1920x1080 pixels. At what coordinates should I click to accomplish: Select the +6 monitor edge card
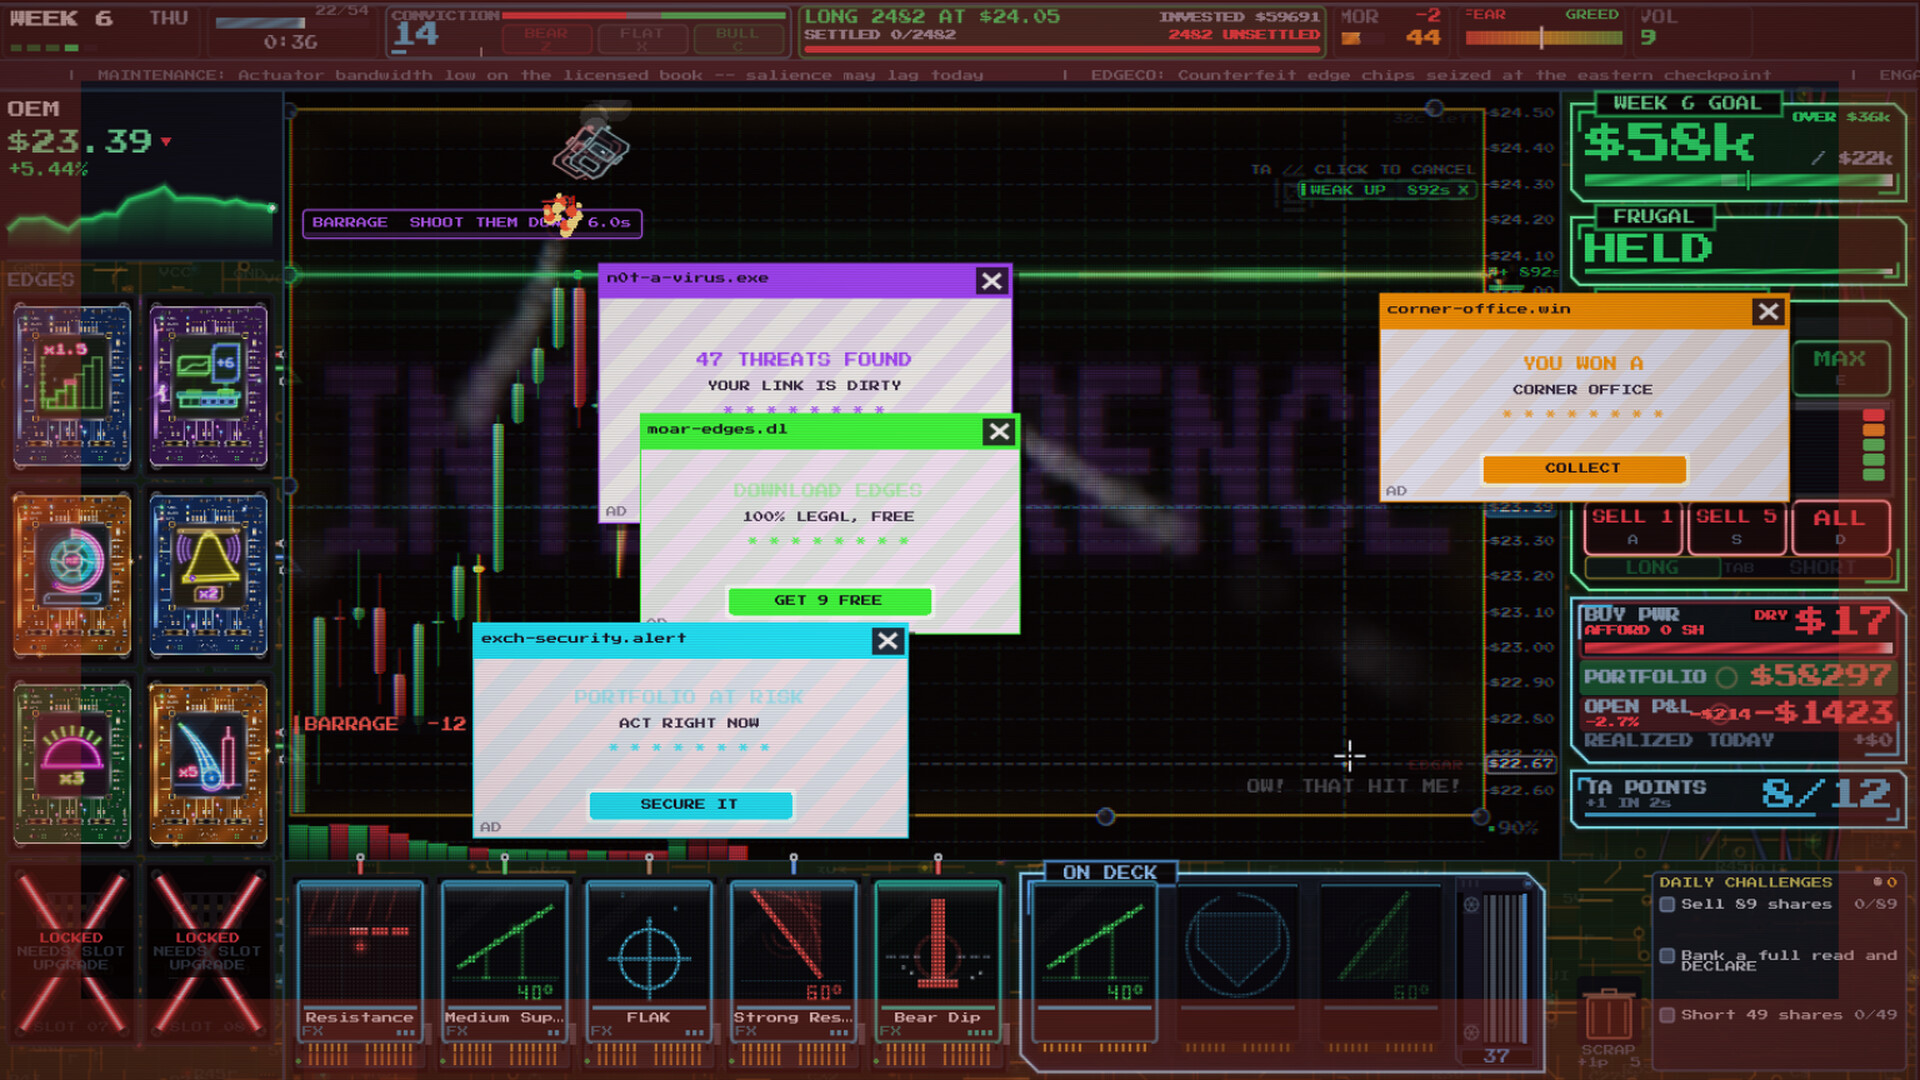click(x=208, y=387)
